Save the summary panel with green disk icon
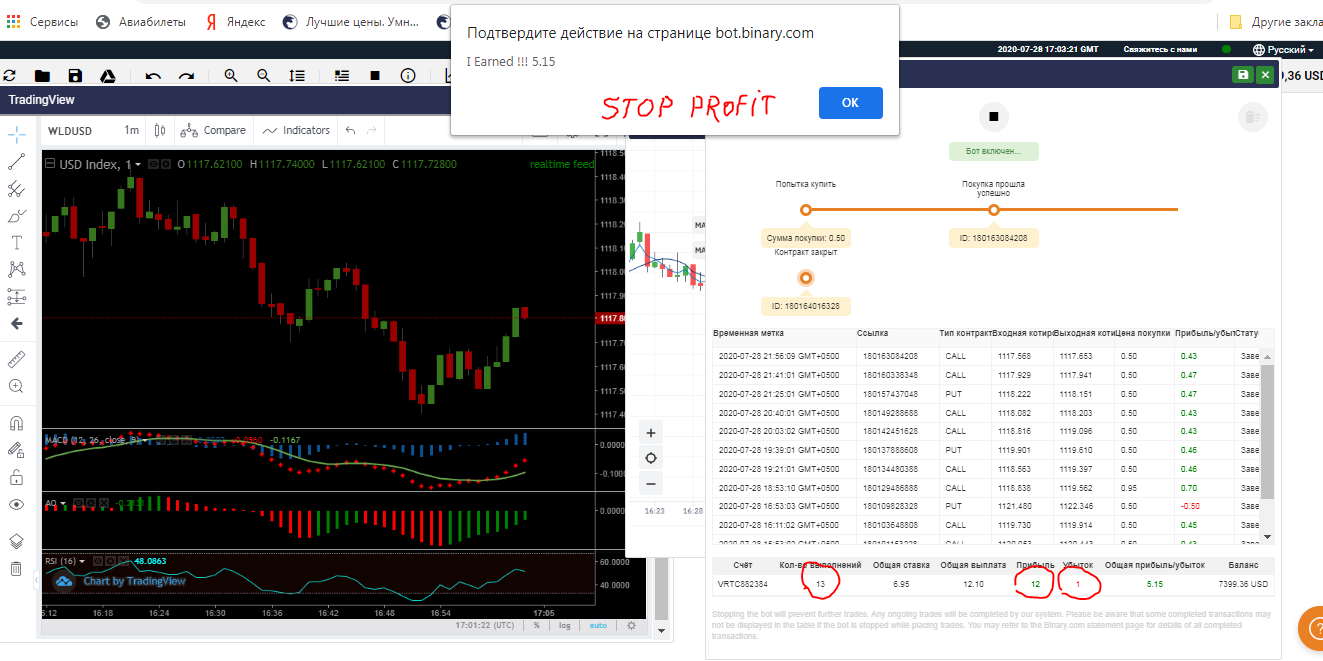The height and width of the screenshot is (661, 1323). pyautogui.click(x=1242, y=75)
